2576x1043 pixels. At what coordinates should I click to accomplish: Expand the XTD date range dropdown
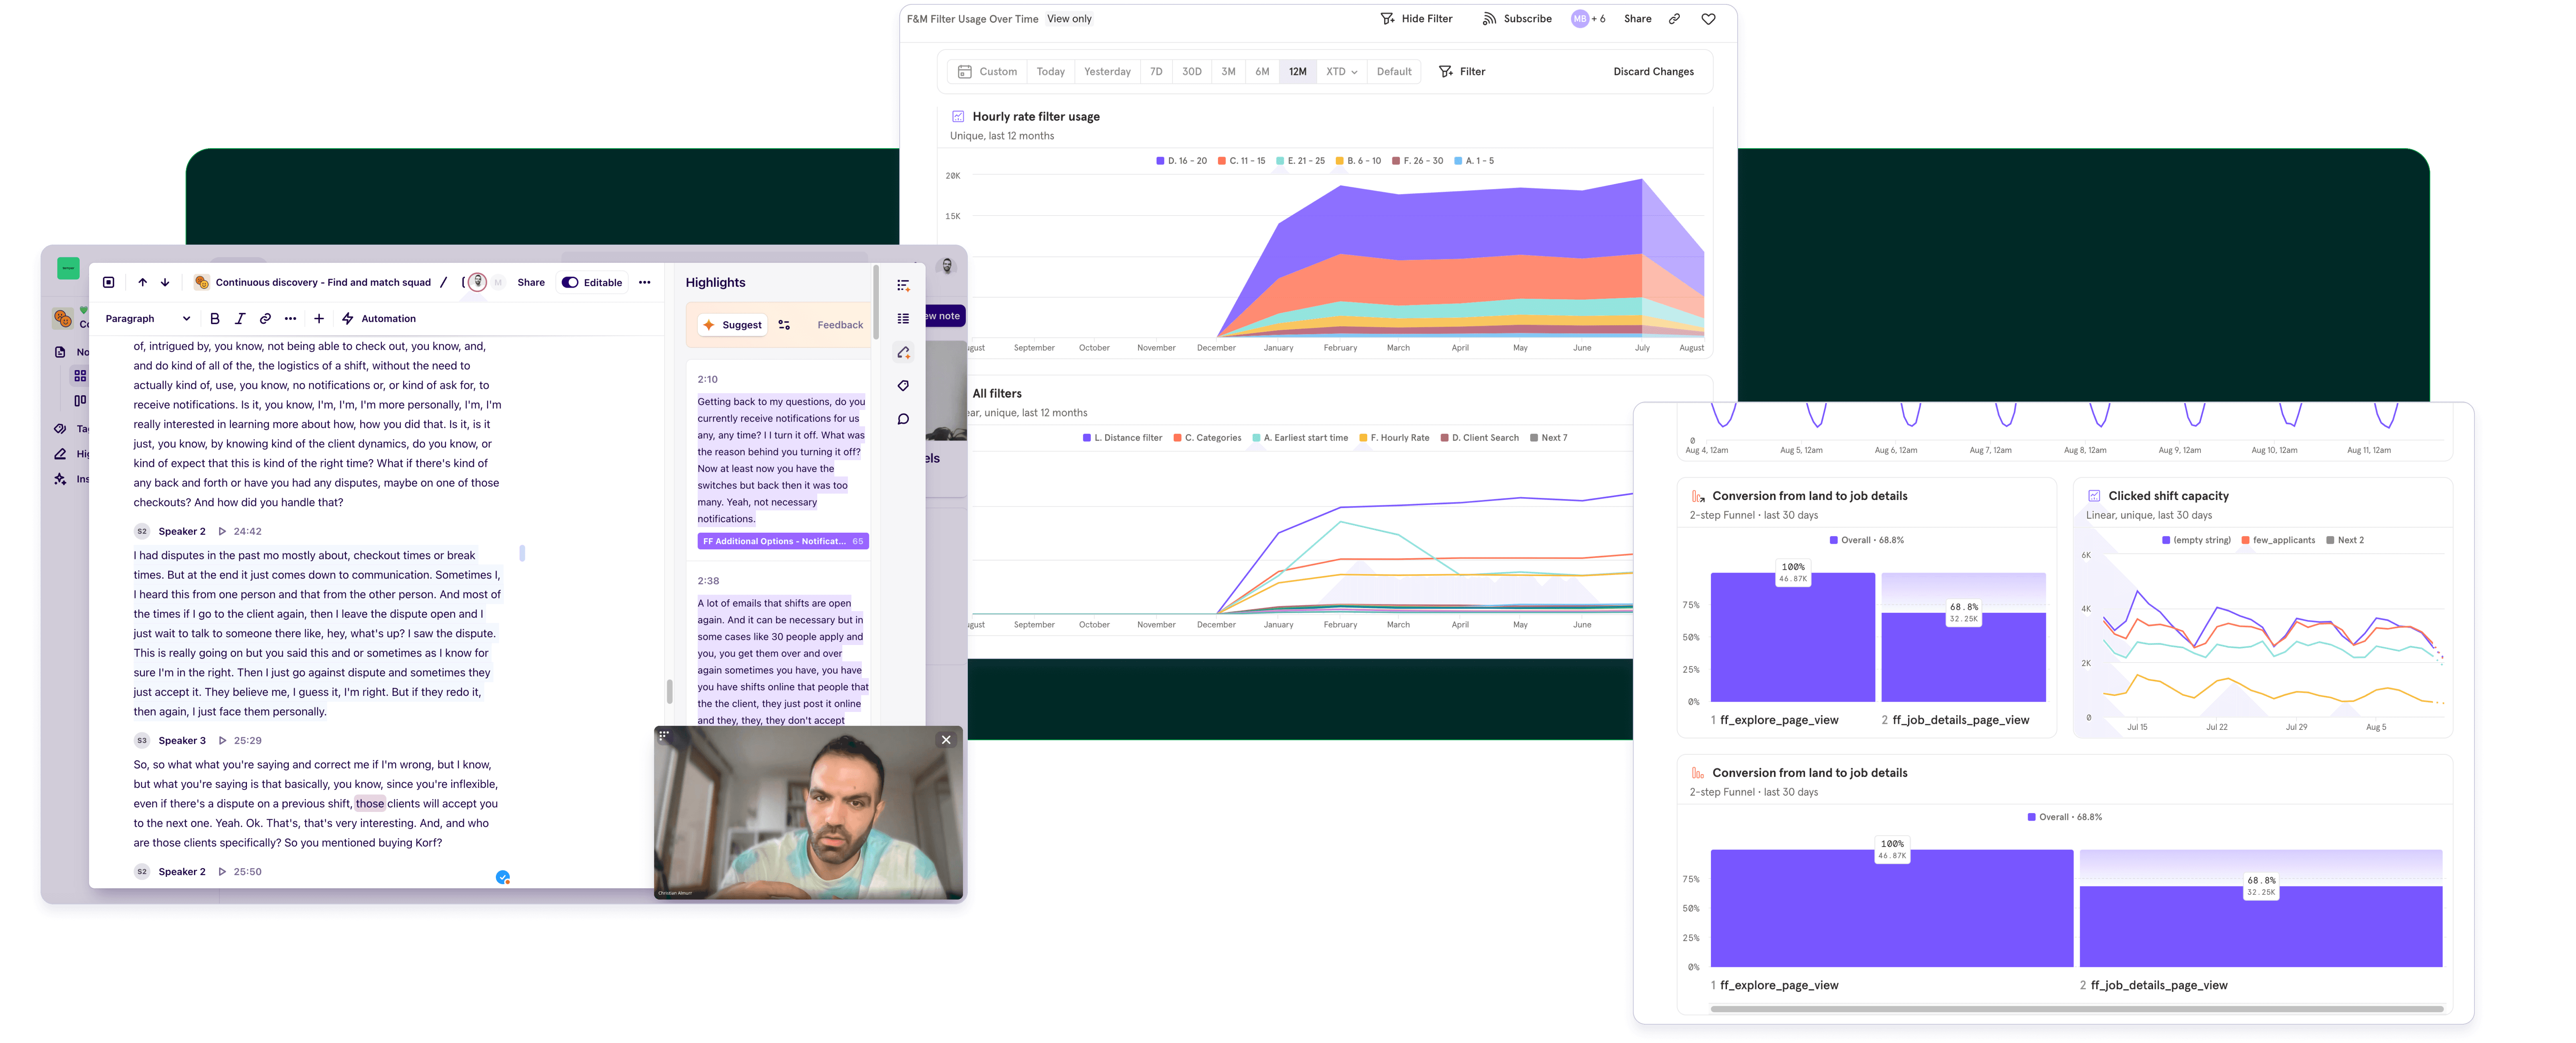pos(1341,72)
